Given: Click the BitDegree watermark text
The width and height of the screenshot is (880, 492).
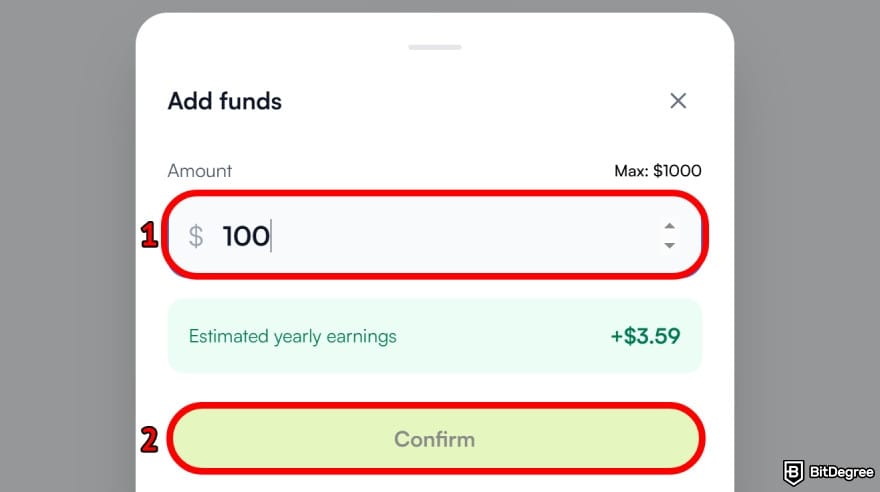Looking at the screenshot, I should pos(838,470).
